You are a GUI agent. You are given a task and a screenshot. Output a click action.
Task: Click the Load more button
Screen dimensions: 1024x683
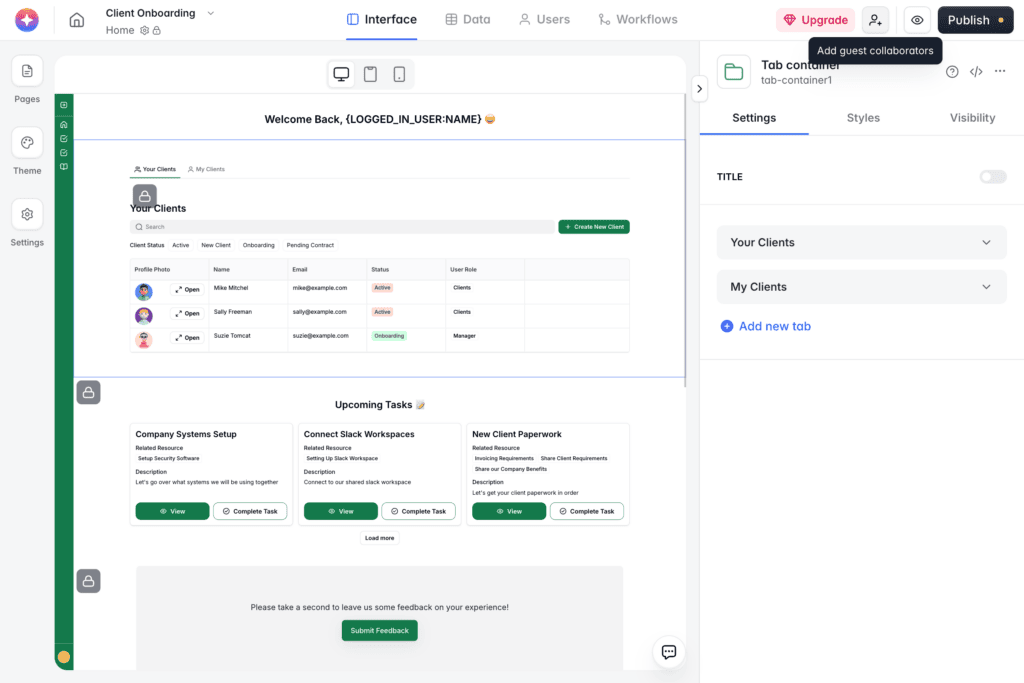[379, 538]
